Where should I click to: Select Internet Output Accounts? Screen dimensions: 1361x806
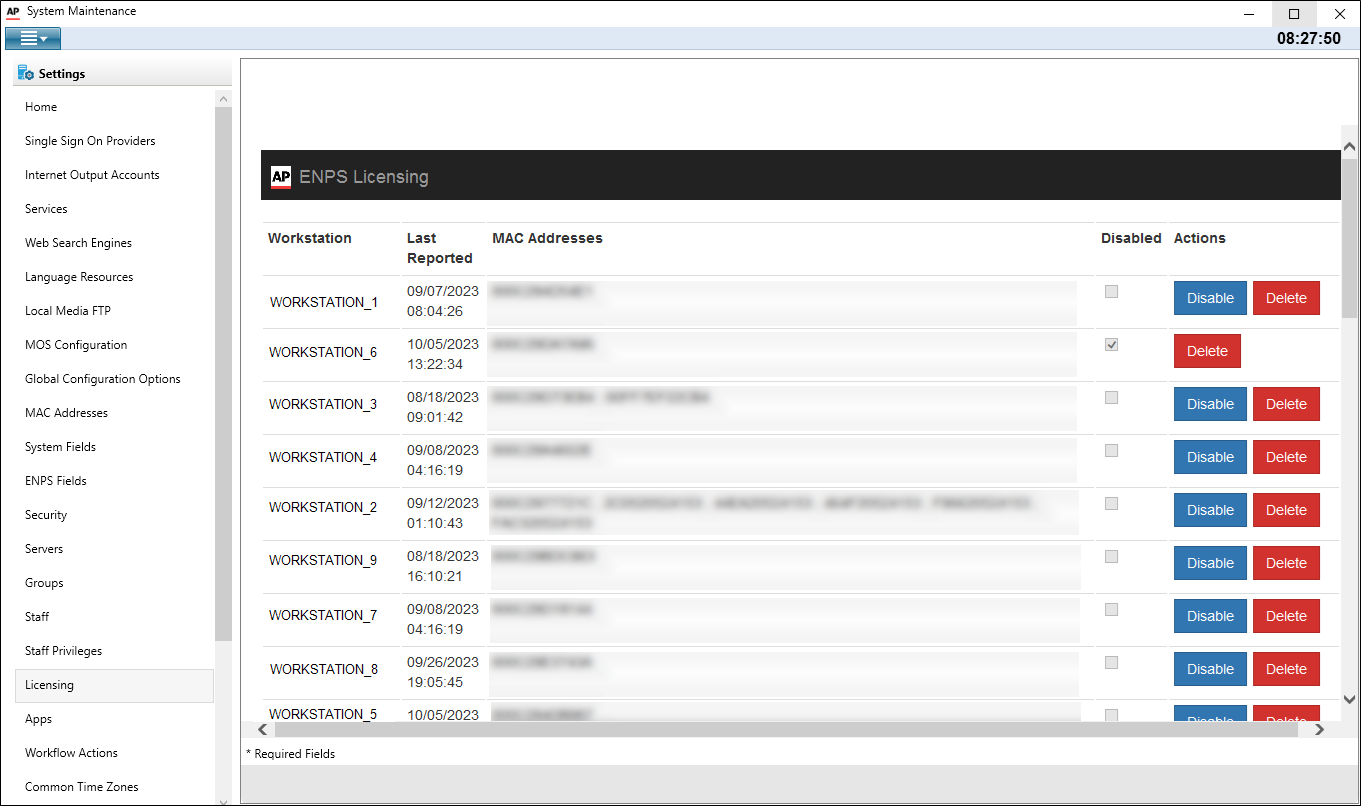(92, 175)
